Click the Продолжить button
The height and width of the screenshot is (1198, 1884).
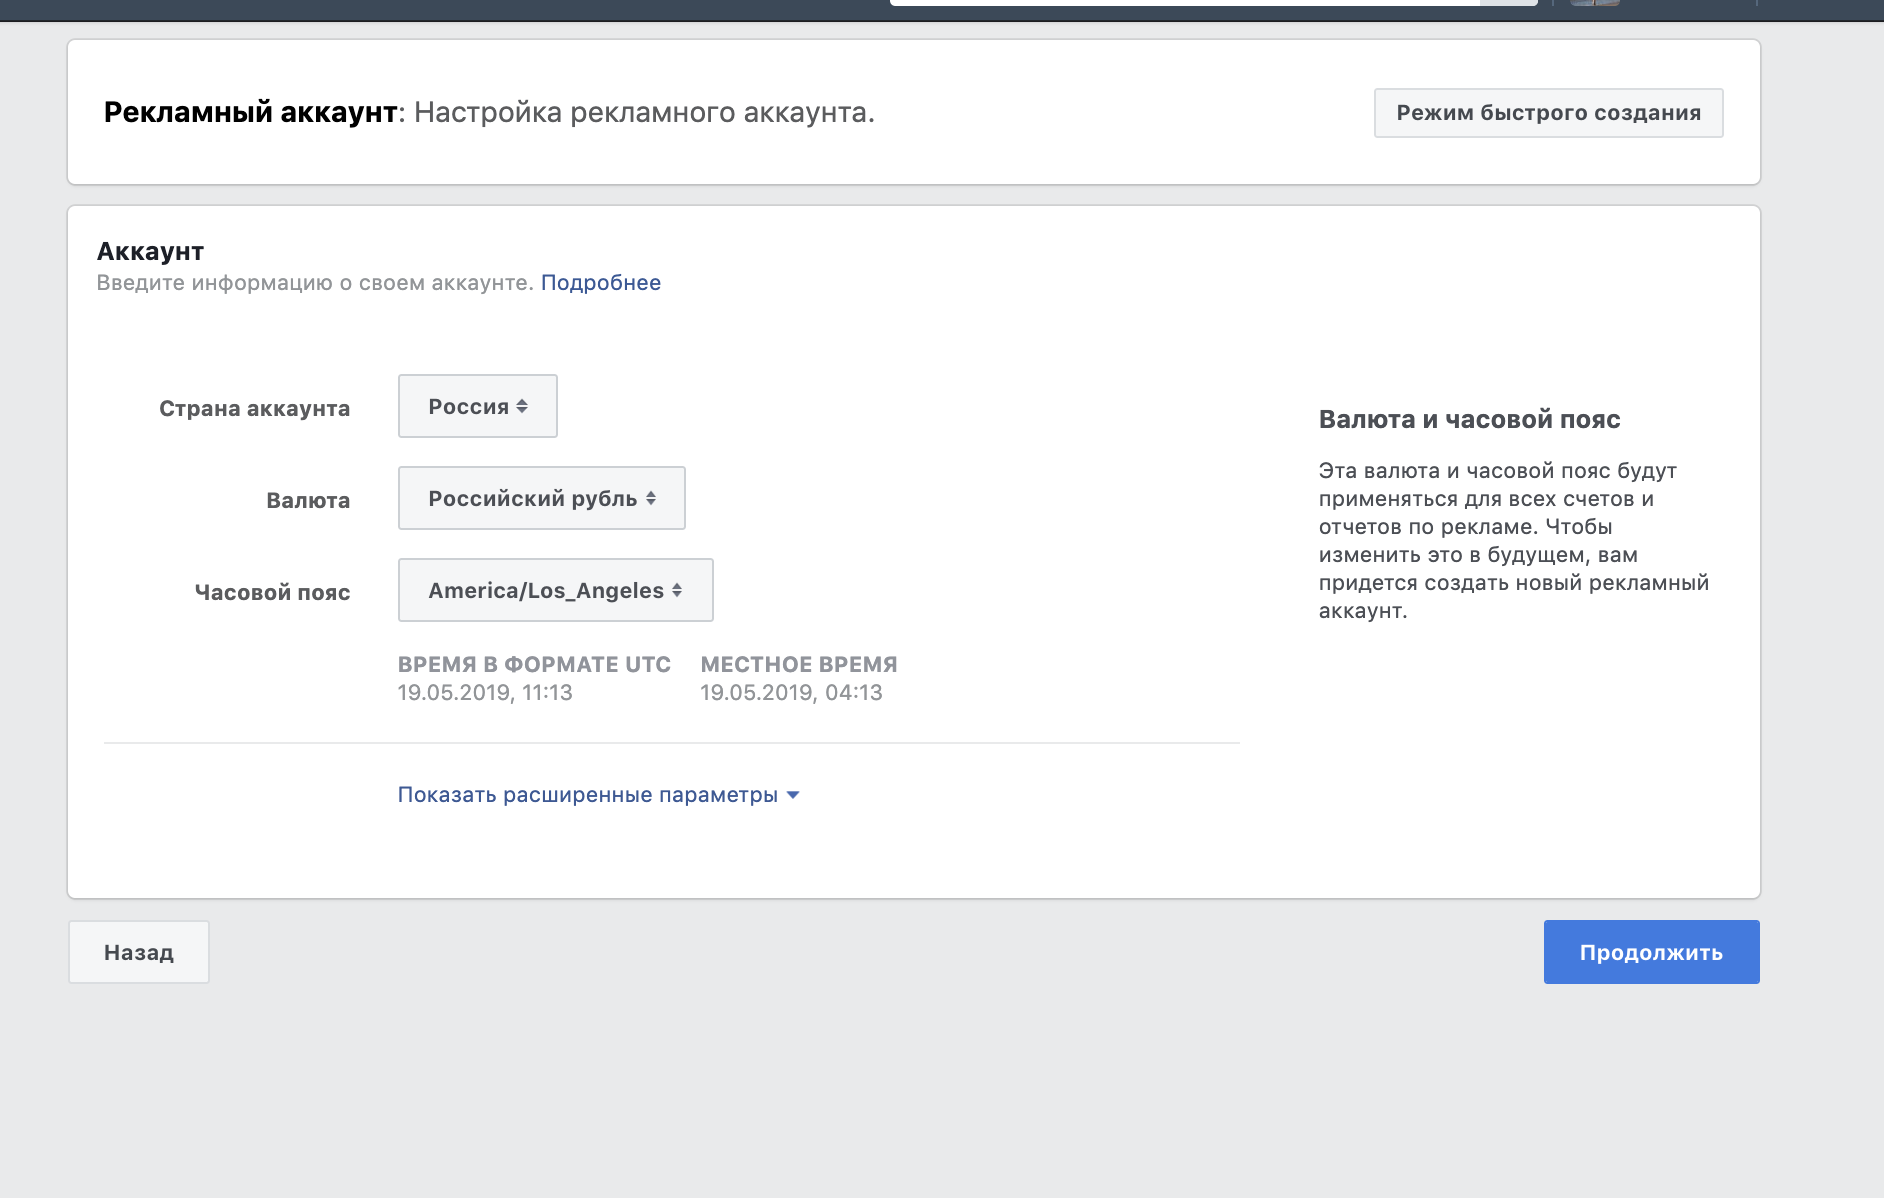point(1652,952)
